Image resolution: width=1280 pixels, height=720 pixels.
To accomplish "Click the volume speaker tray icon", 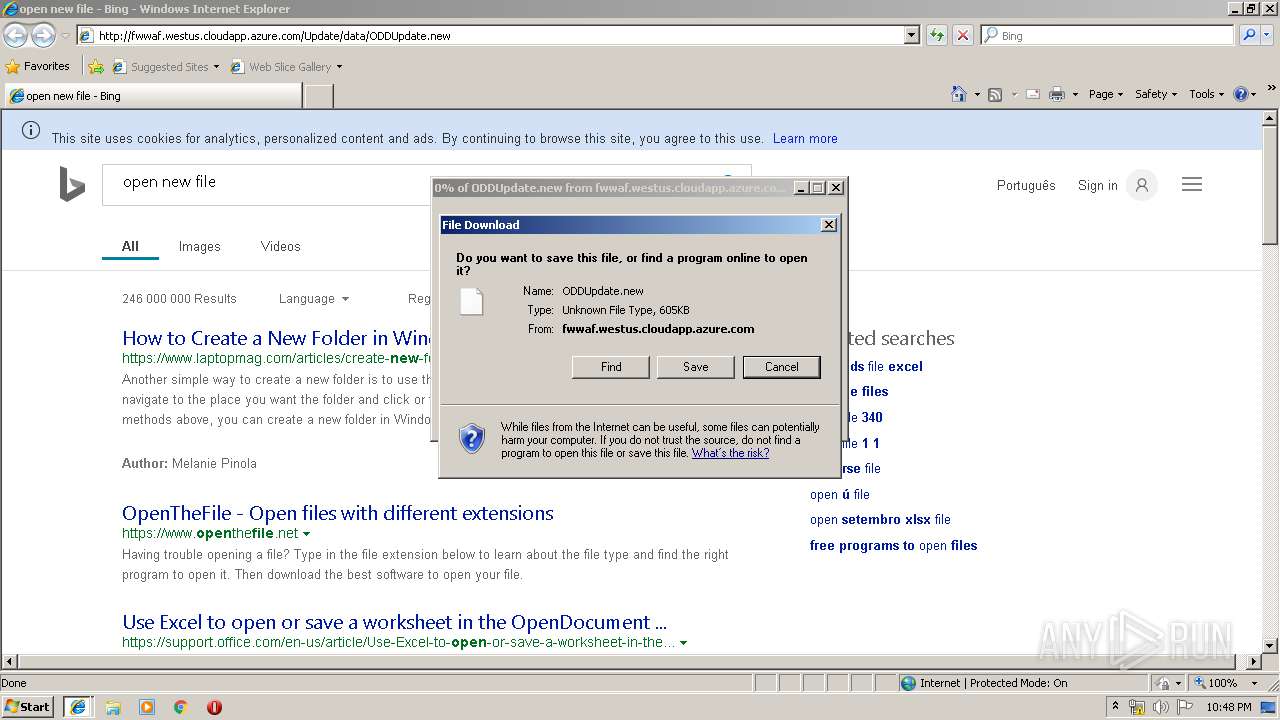I will tap(1160, 708).
